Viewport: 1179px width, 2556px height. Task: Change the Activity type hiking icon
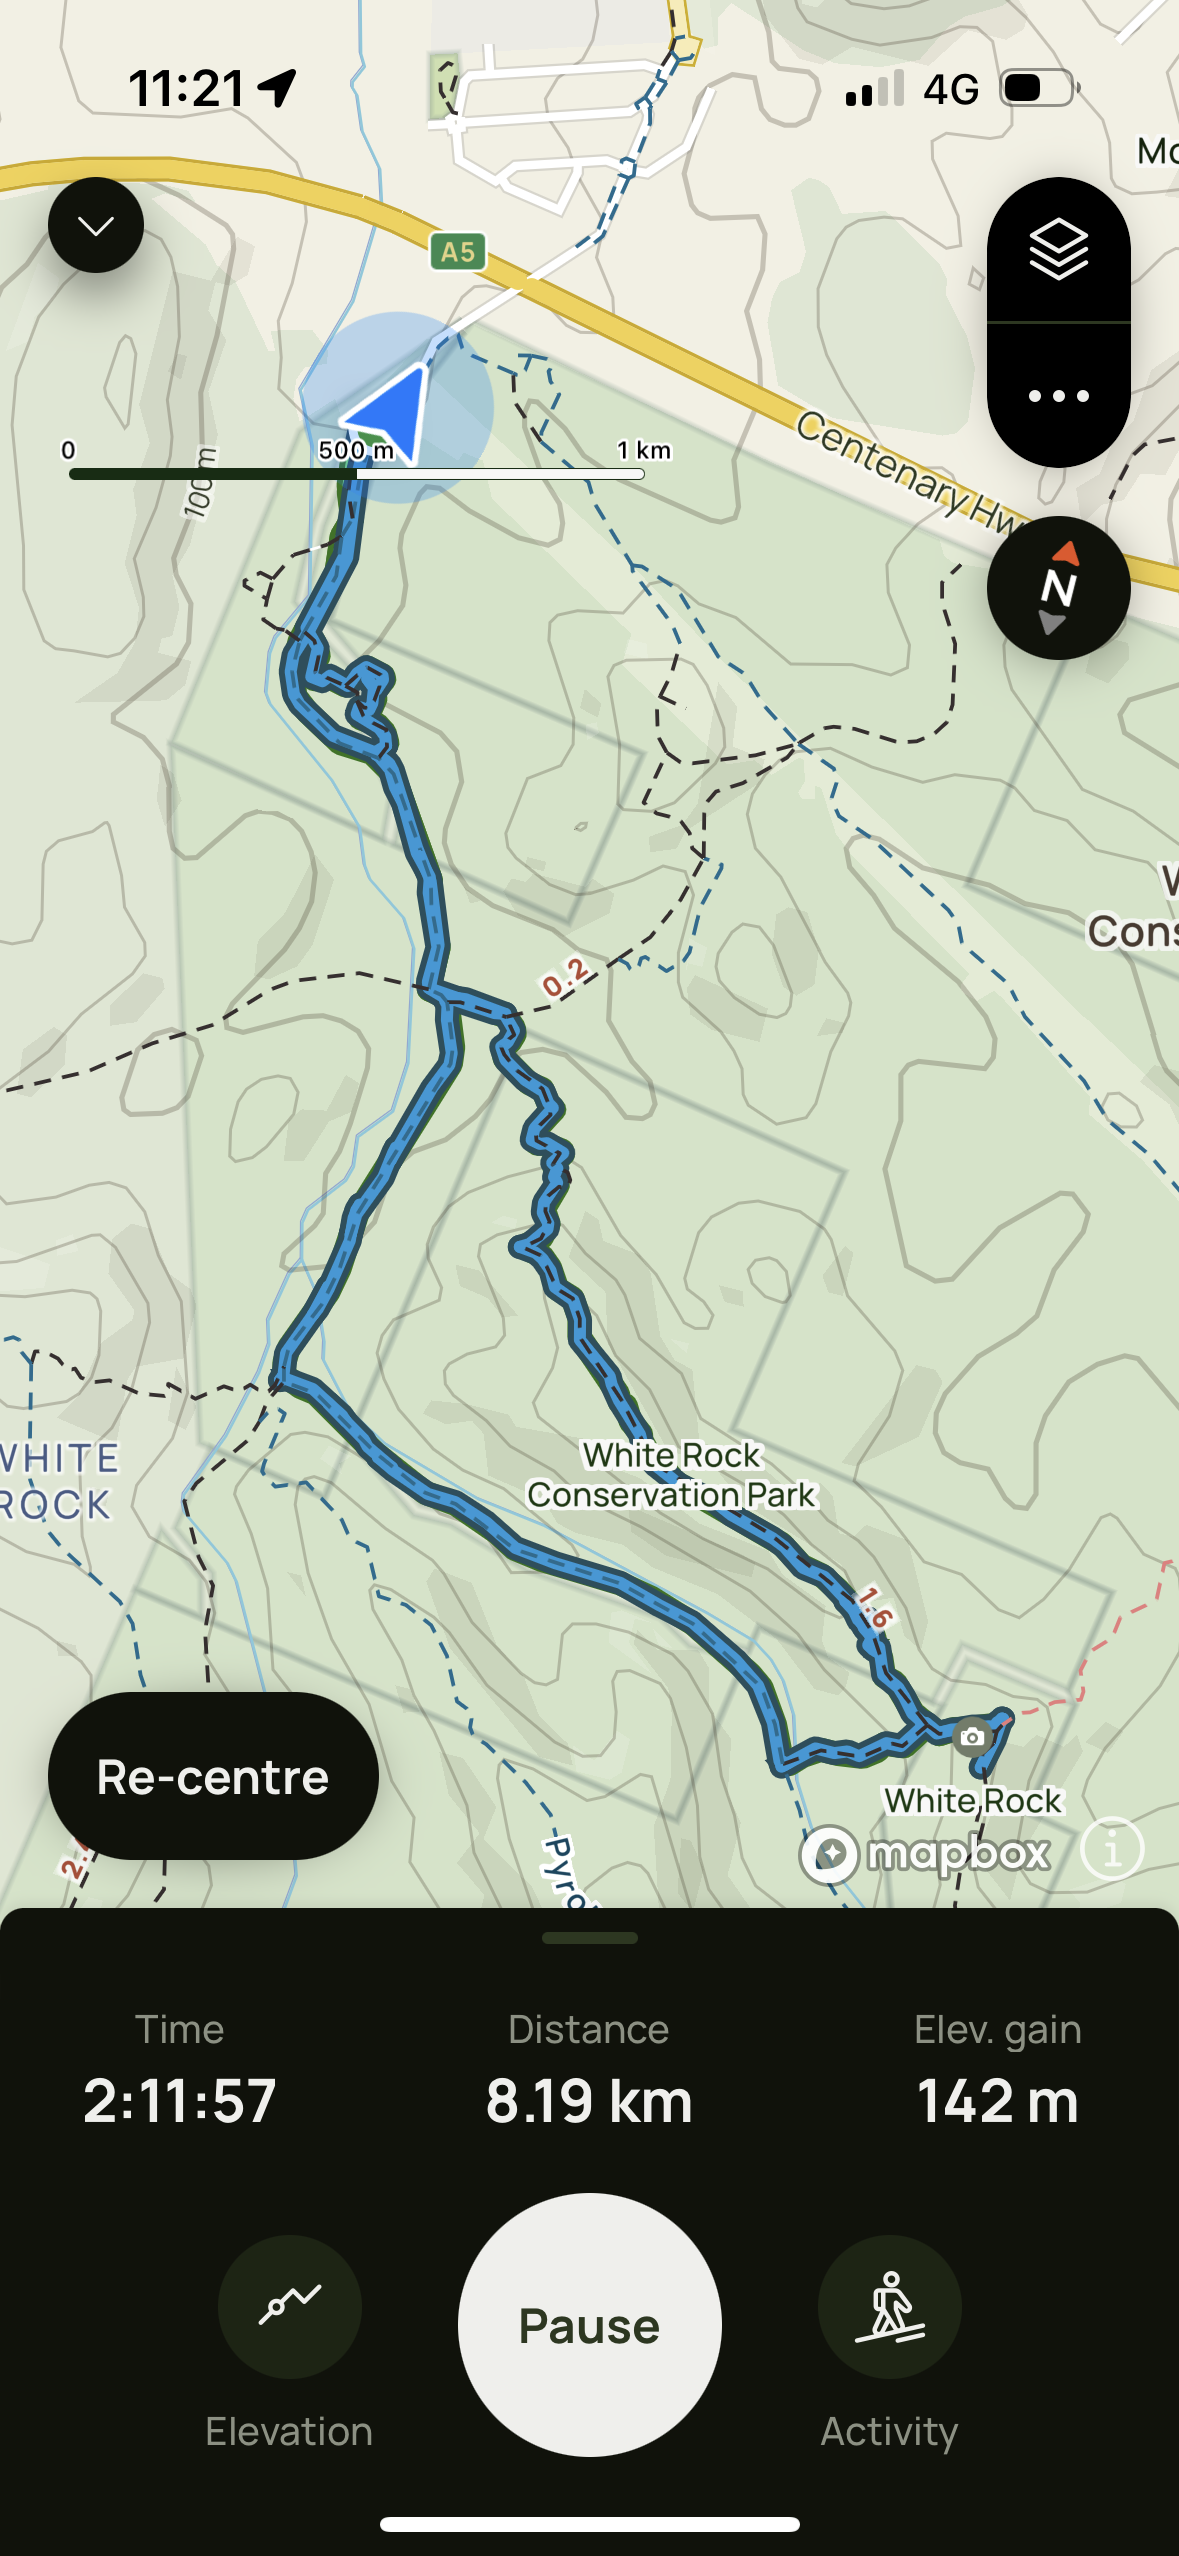[890, 2306]
